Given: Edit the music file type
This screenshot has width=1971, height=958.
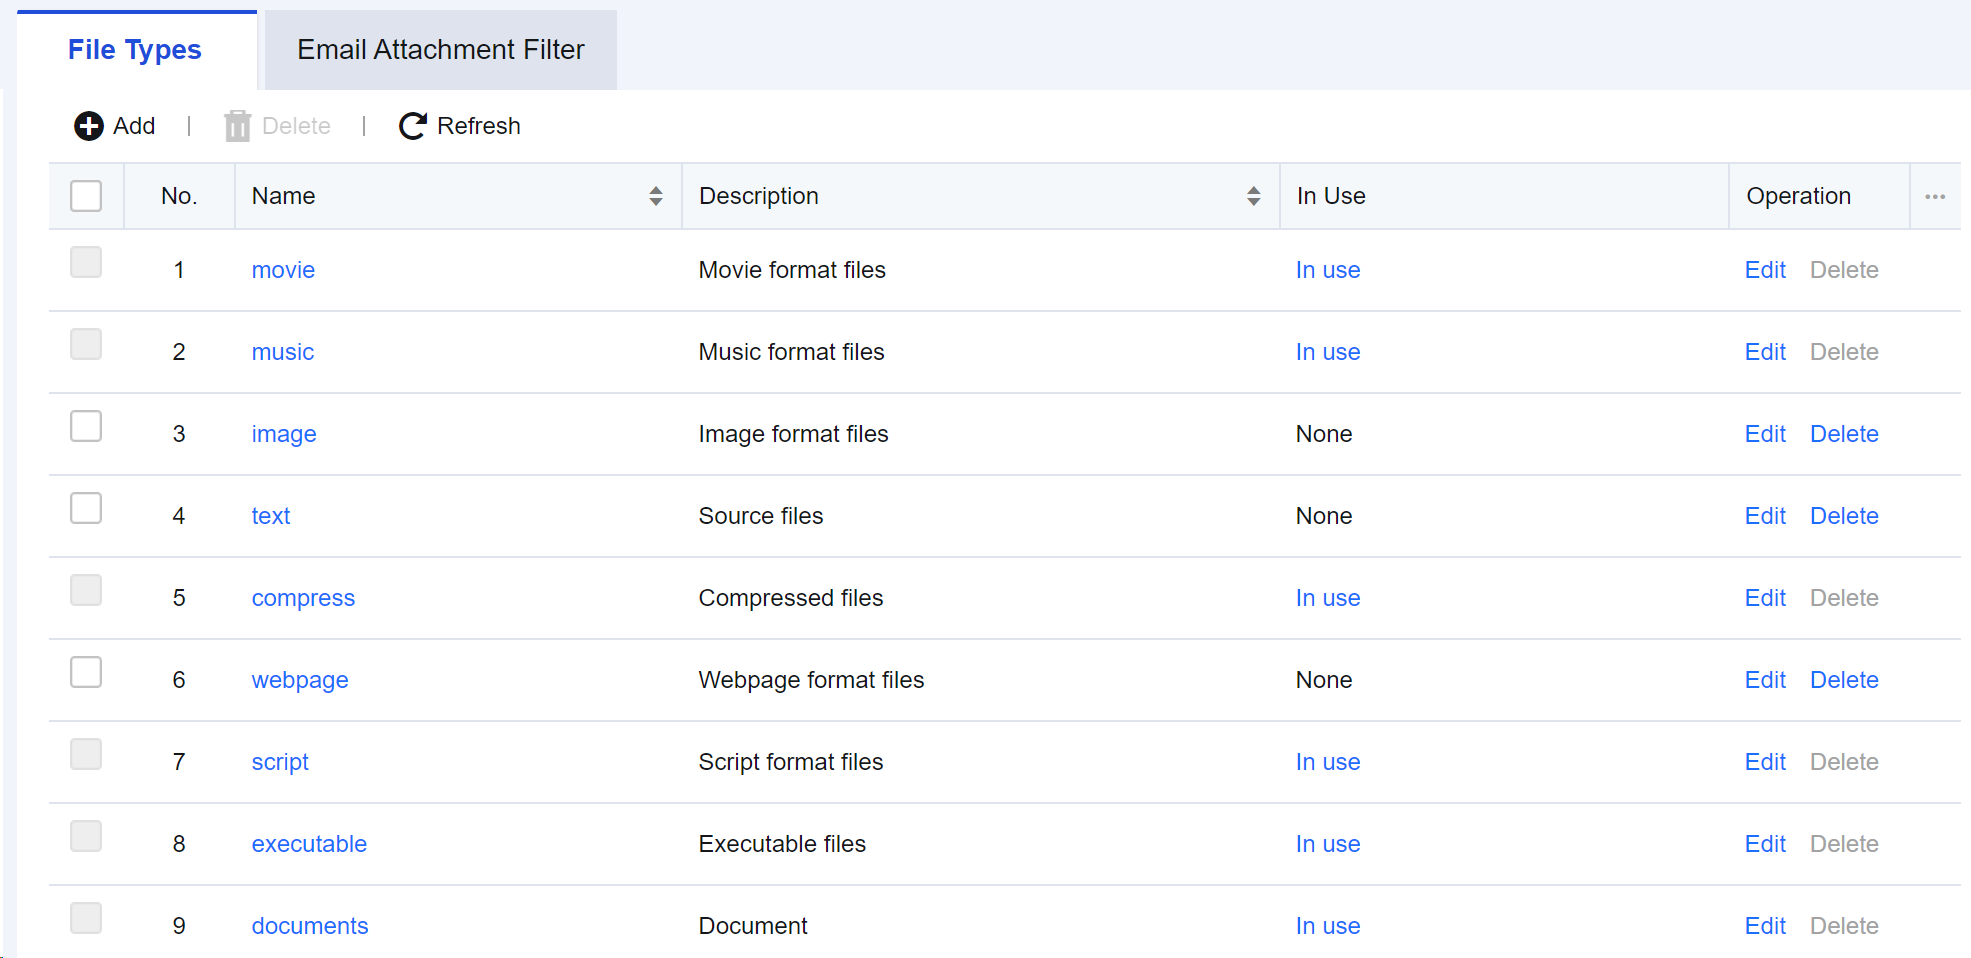Looking at the screenshot, I should 1764,352.
